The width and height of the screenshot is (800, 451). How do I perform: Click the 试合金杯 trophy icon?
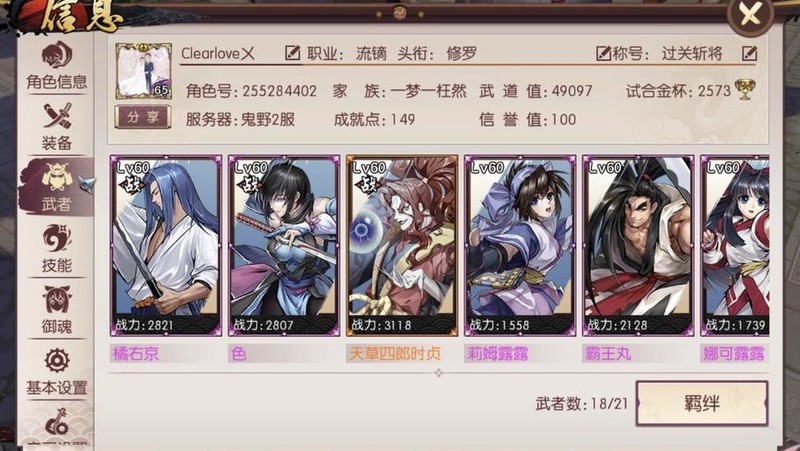click(x=745, y=90)
